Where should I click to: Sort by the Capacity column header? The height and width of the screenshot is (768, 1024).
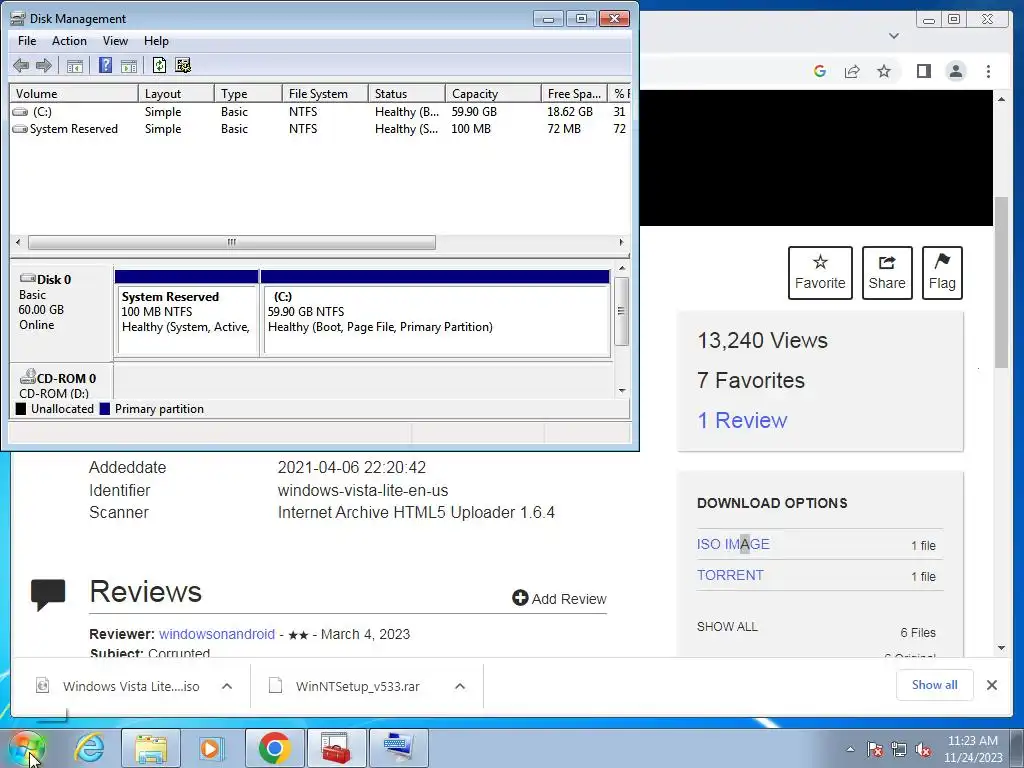click(x=493, y=93)
